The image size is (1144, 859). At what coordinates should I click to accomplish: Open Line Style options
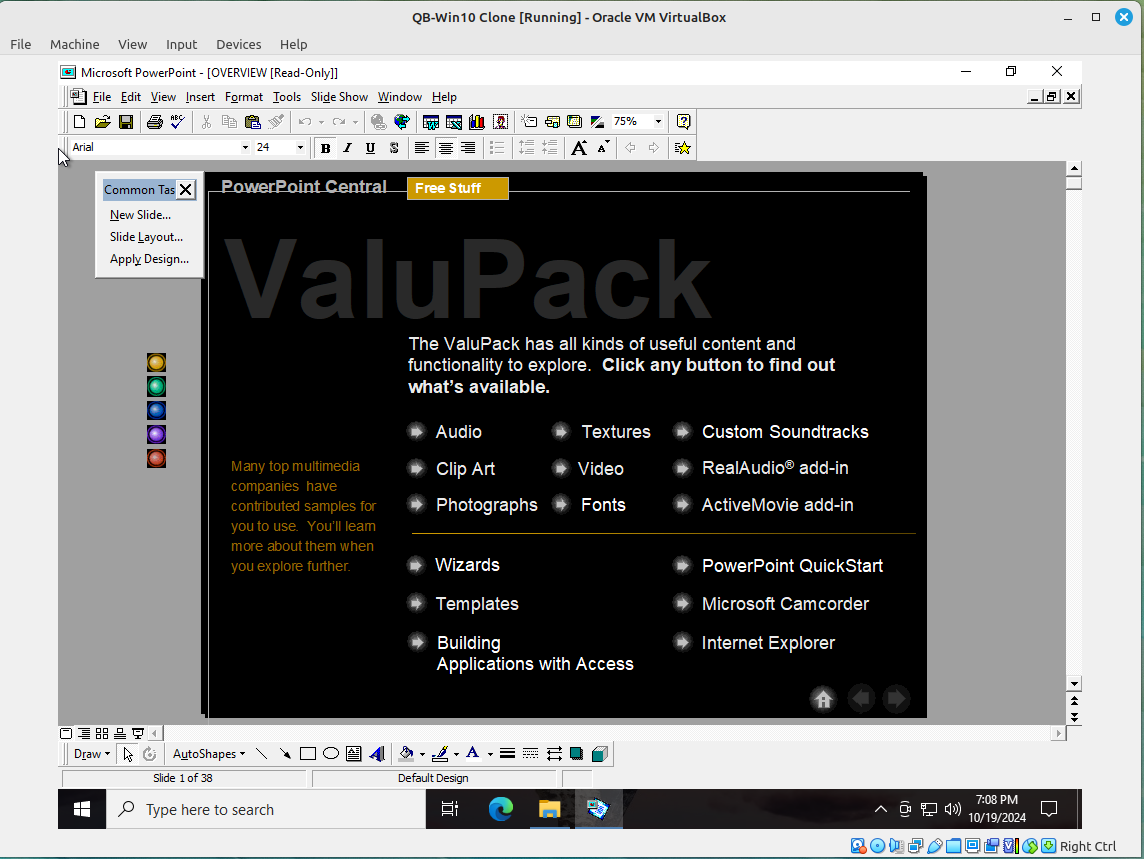pyautogui.click(x=507, y=754)
